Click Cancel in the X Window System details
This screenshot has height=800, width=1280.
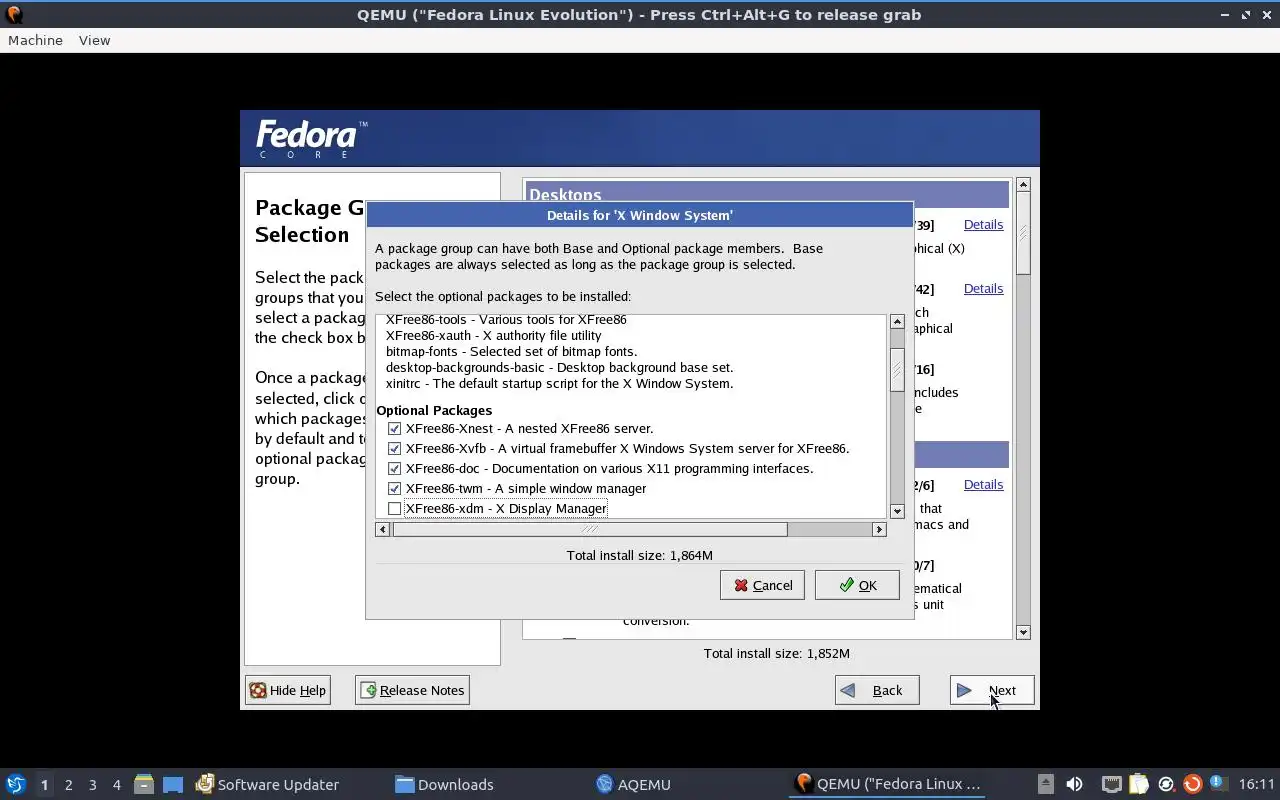tap(762, 585)
